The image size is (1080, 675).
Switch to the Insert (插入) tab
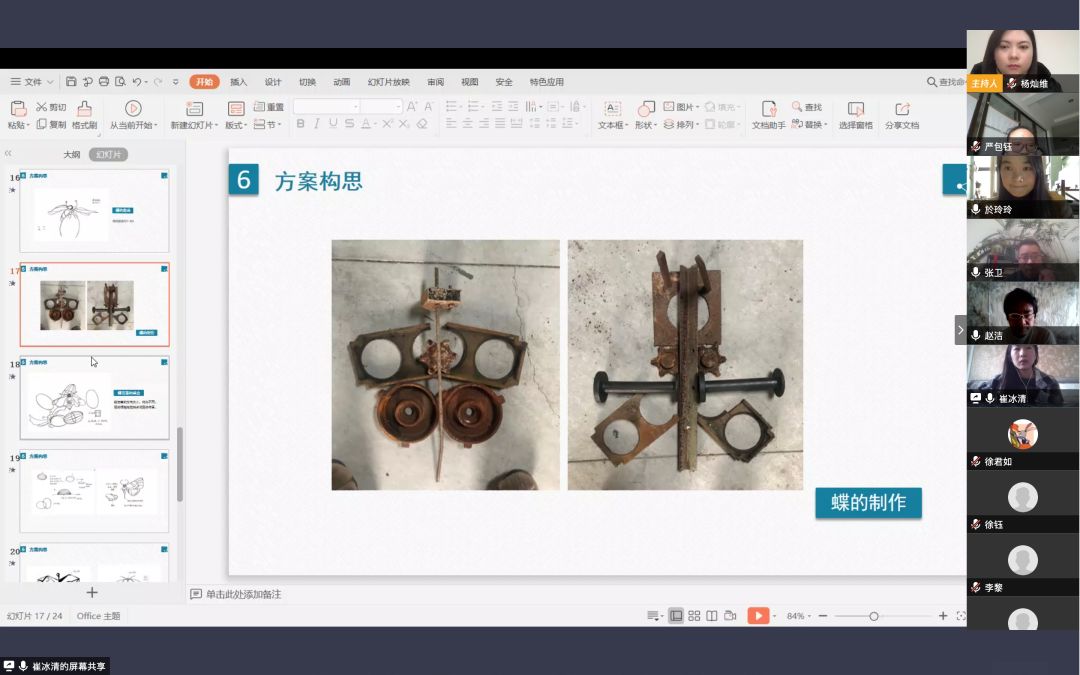[x=238, y=82]
